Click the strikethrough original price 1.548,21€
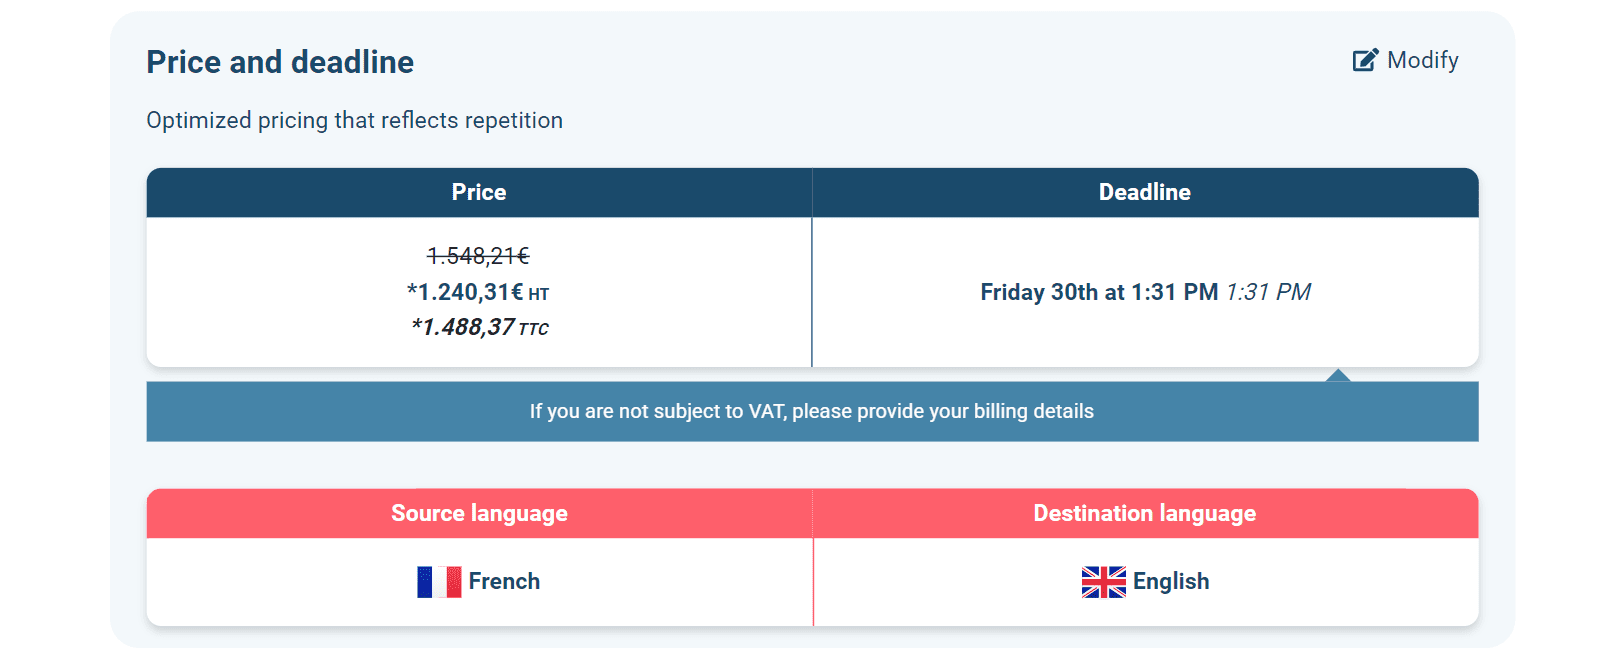Viewport: 1617px width, 664px height. point(480,257)
